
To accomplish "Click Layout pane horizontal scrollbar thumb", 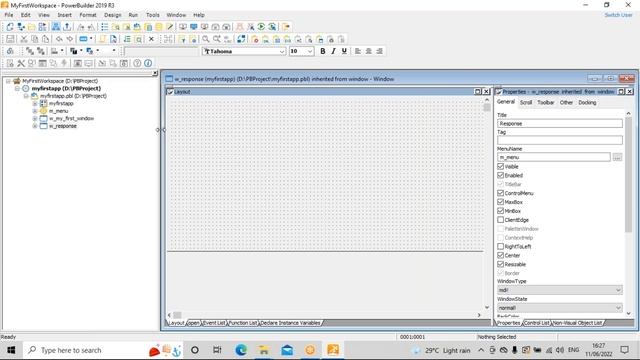I will [x=177, y=315].
